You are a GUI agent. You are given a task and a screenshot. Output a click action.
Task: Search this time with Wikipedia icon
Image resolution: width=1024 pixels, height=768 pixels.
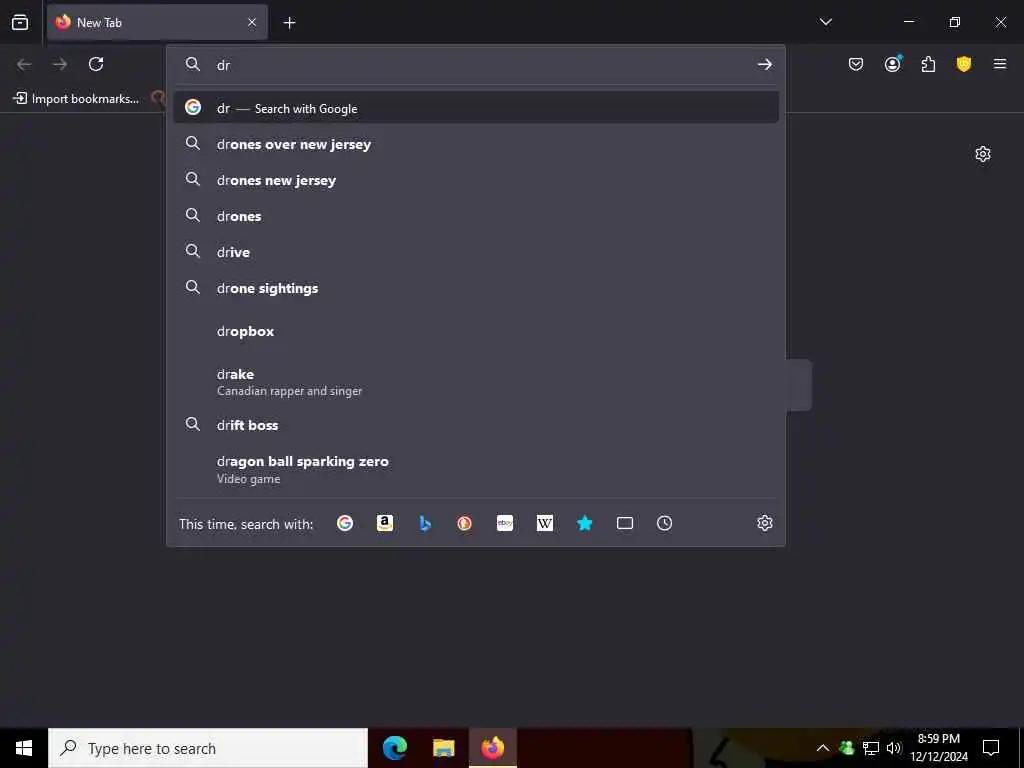pos(545,523)
